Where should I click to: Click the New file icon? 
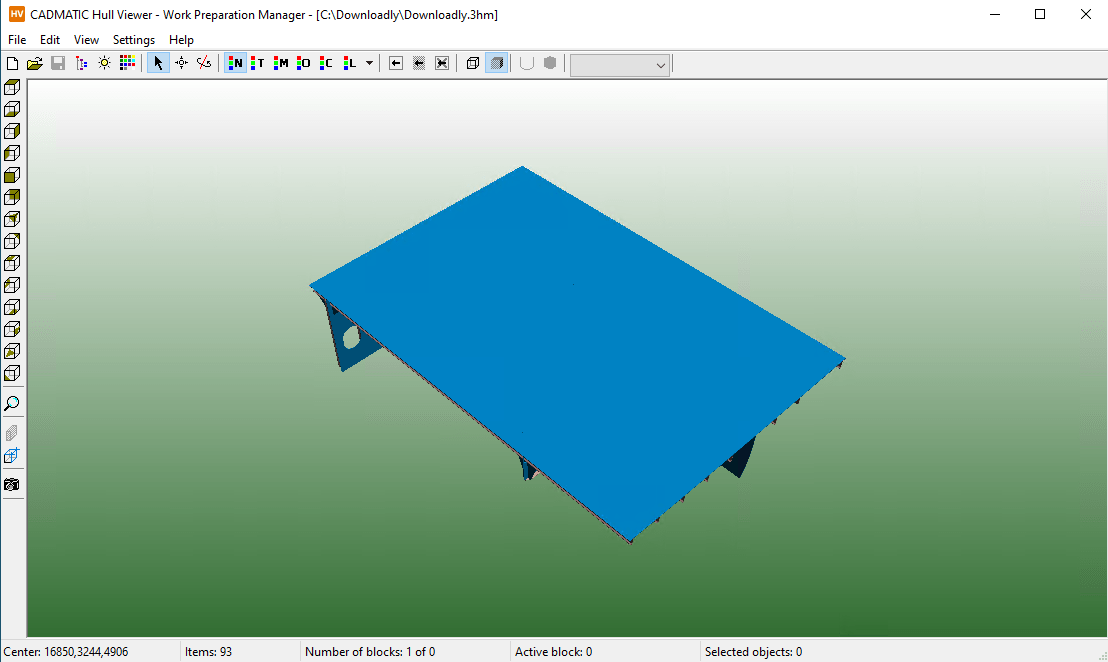tap(13, 63)
